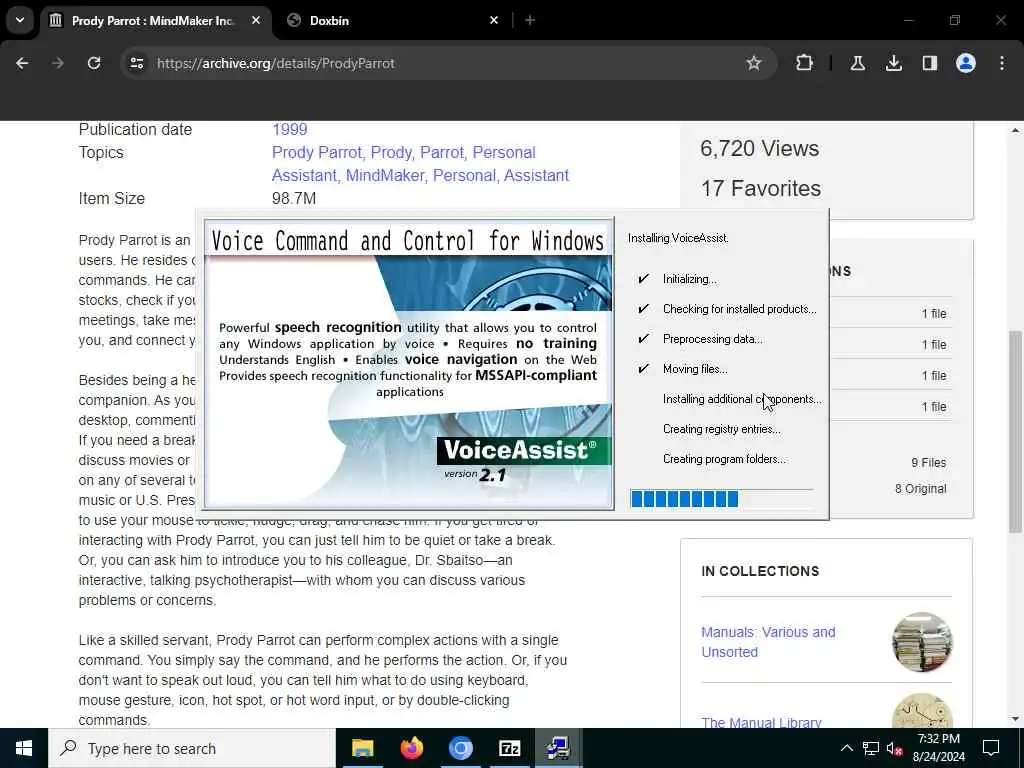
Task: Click the Manuals collection book stack thumbnail
Action: 922,642
